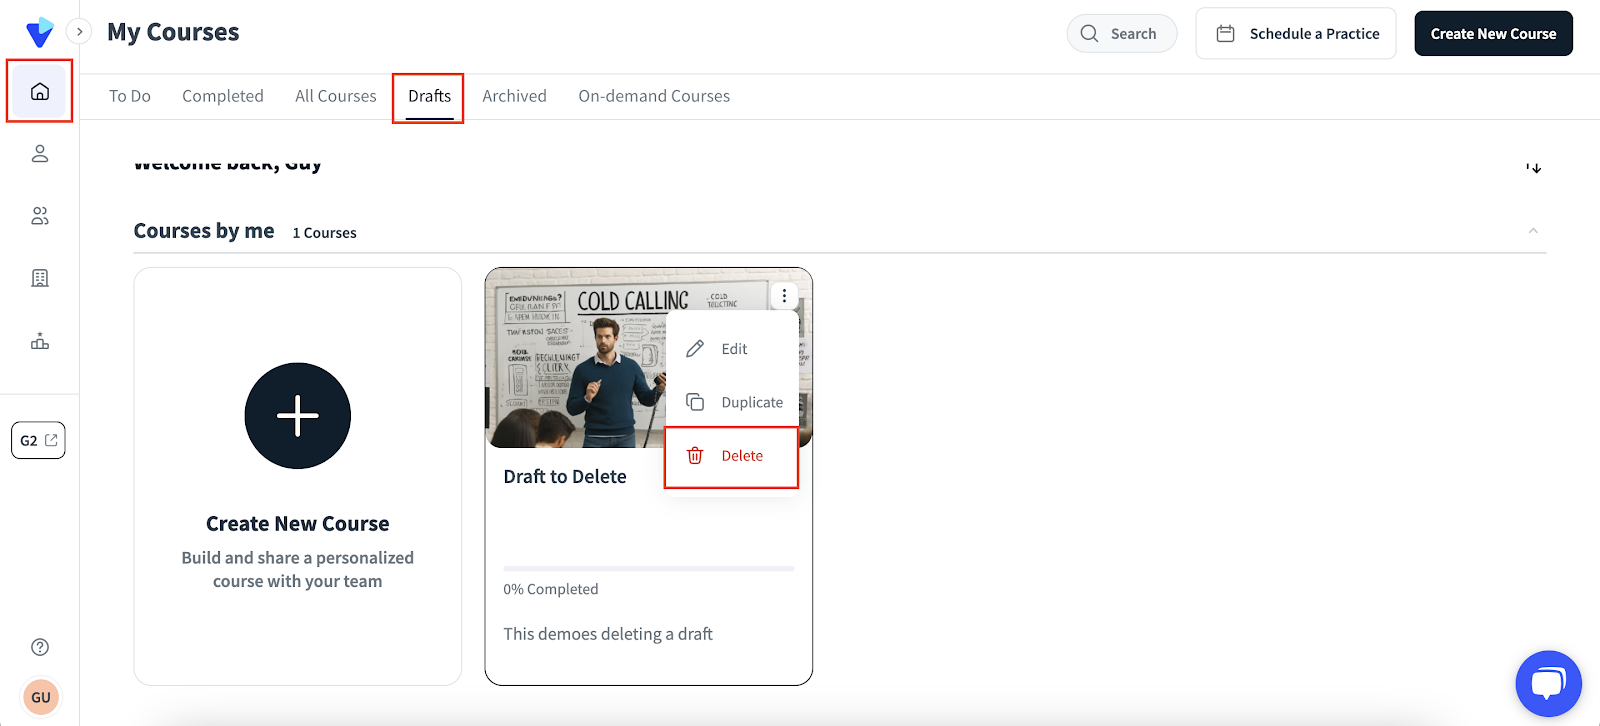Open the Home icon in sidebar
The image size is (1600, 726).
[40, 92]
